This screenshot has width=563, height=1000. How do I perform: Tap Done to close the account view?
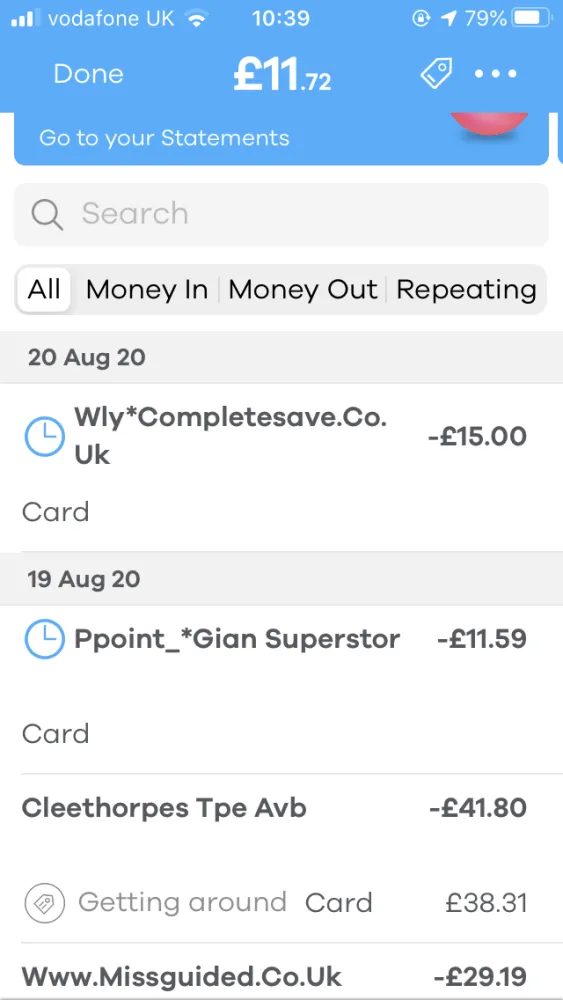click(x=88, y=74)
